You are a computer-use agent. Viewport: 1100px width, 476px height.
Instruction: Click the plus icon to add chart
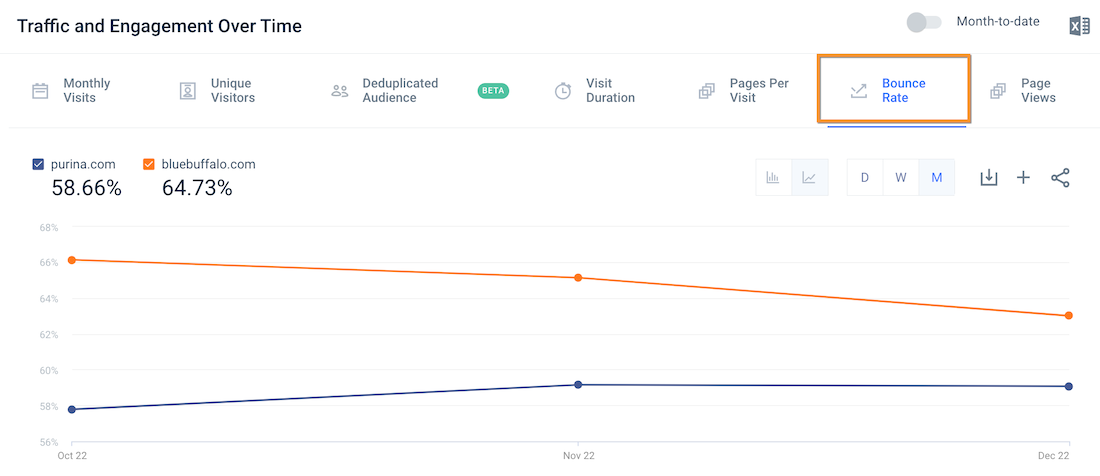tap(1023, 178)
